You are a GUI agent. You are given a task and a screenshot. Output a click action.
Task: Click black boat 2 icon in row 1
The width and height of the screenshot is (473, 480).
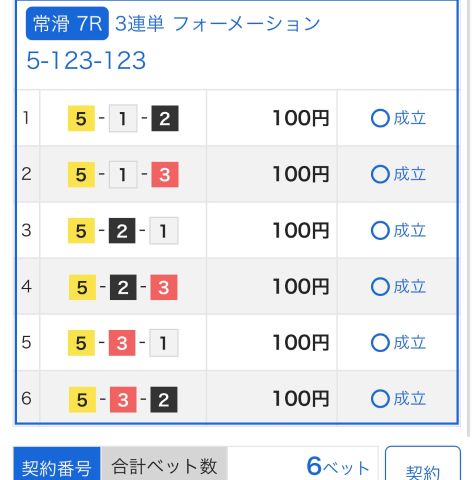pyautogui.click(x=165, y=118)
